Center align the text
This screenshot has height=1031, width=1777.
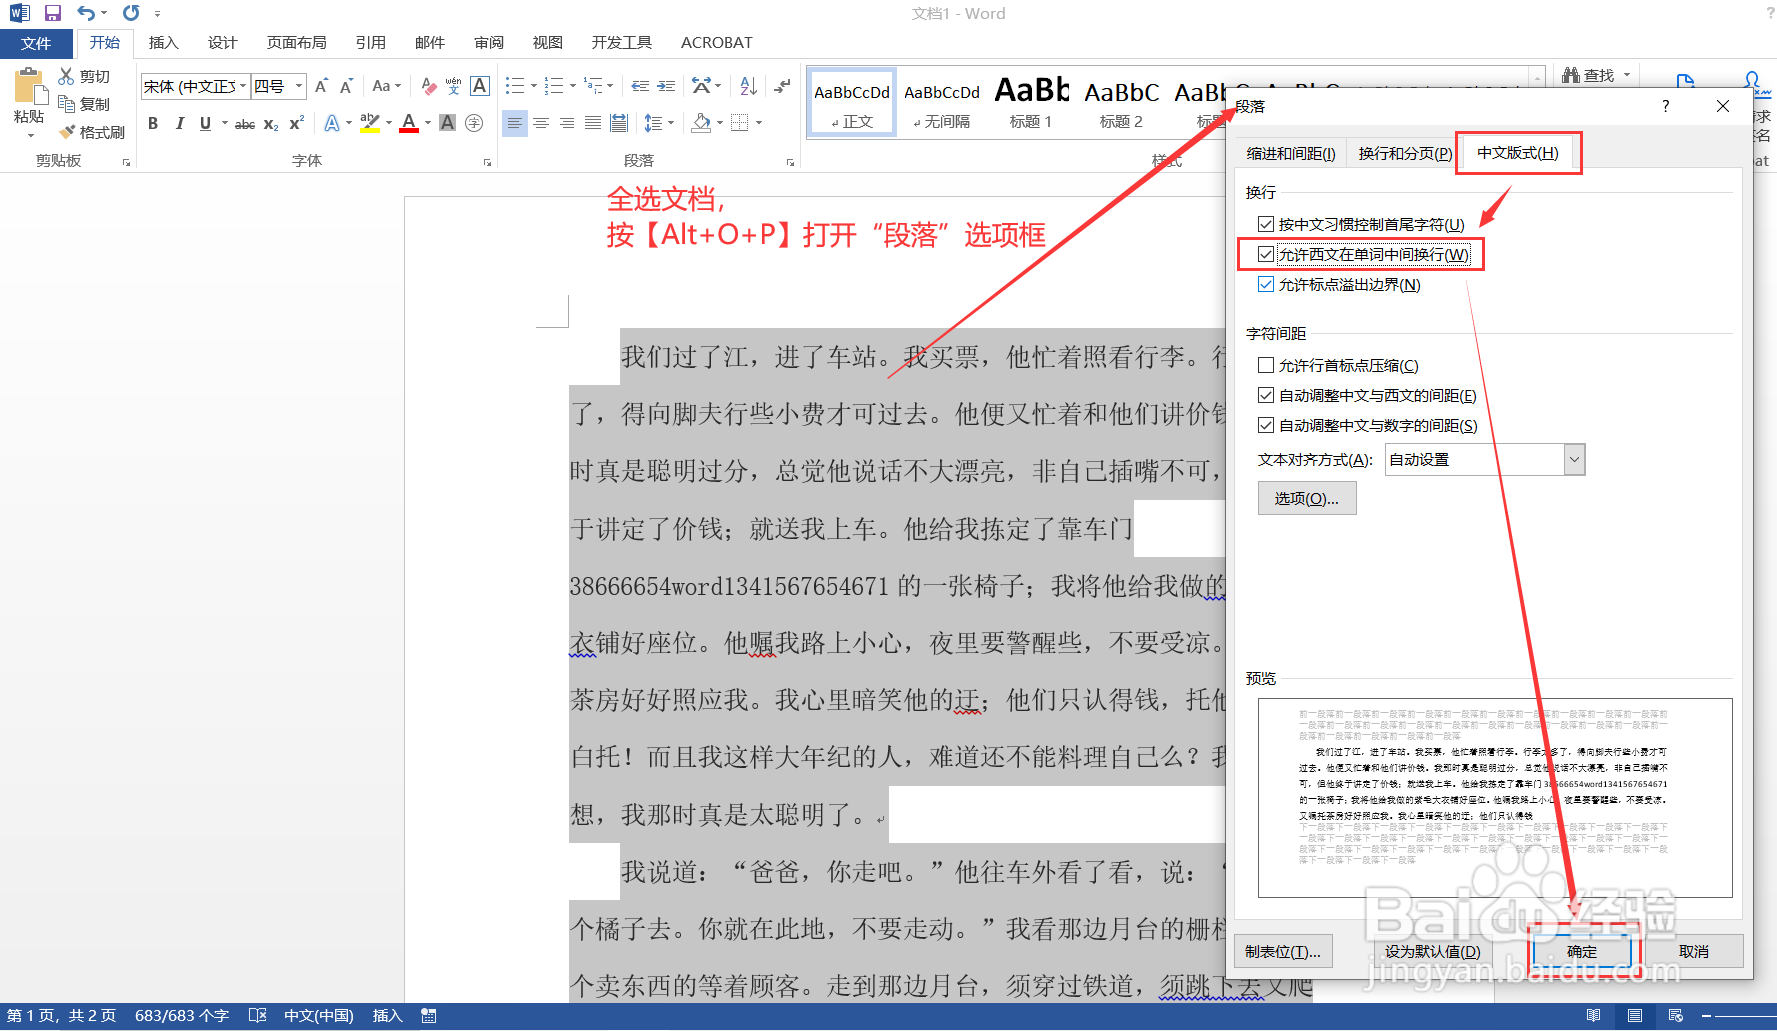(x=541, y=123)
